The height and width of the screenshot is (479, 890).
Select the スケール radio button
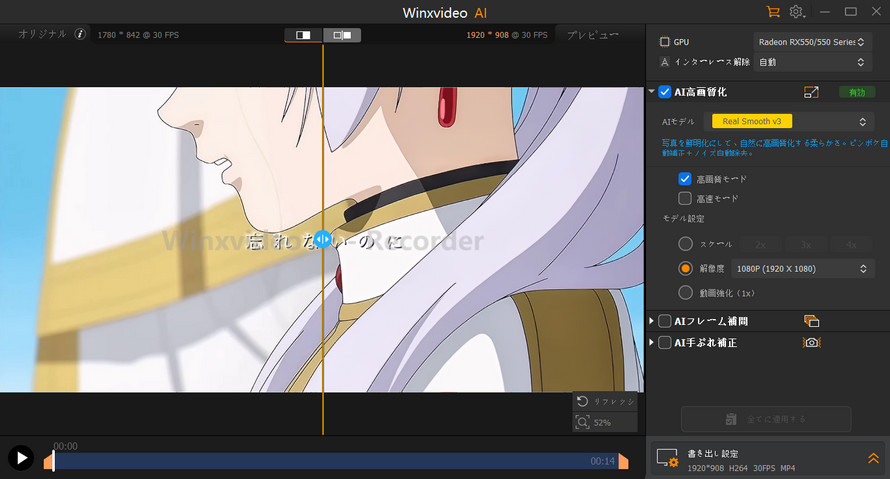[686, 244]
